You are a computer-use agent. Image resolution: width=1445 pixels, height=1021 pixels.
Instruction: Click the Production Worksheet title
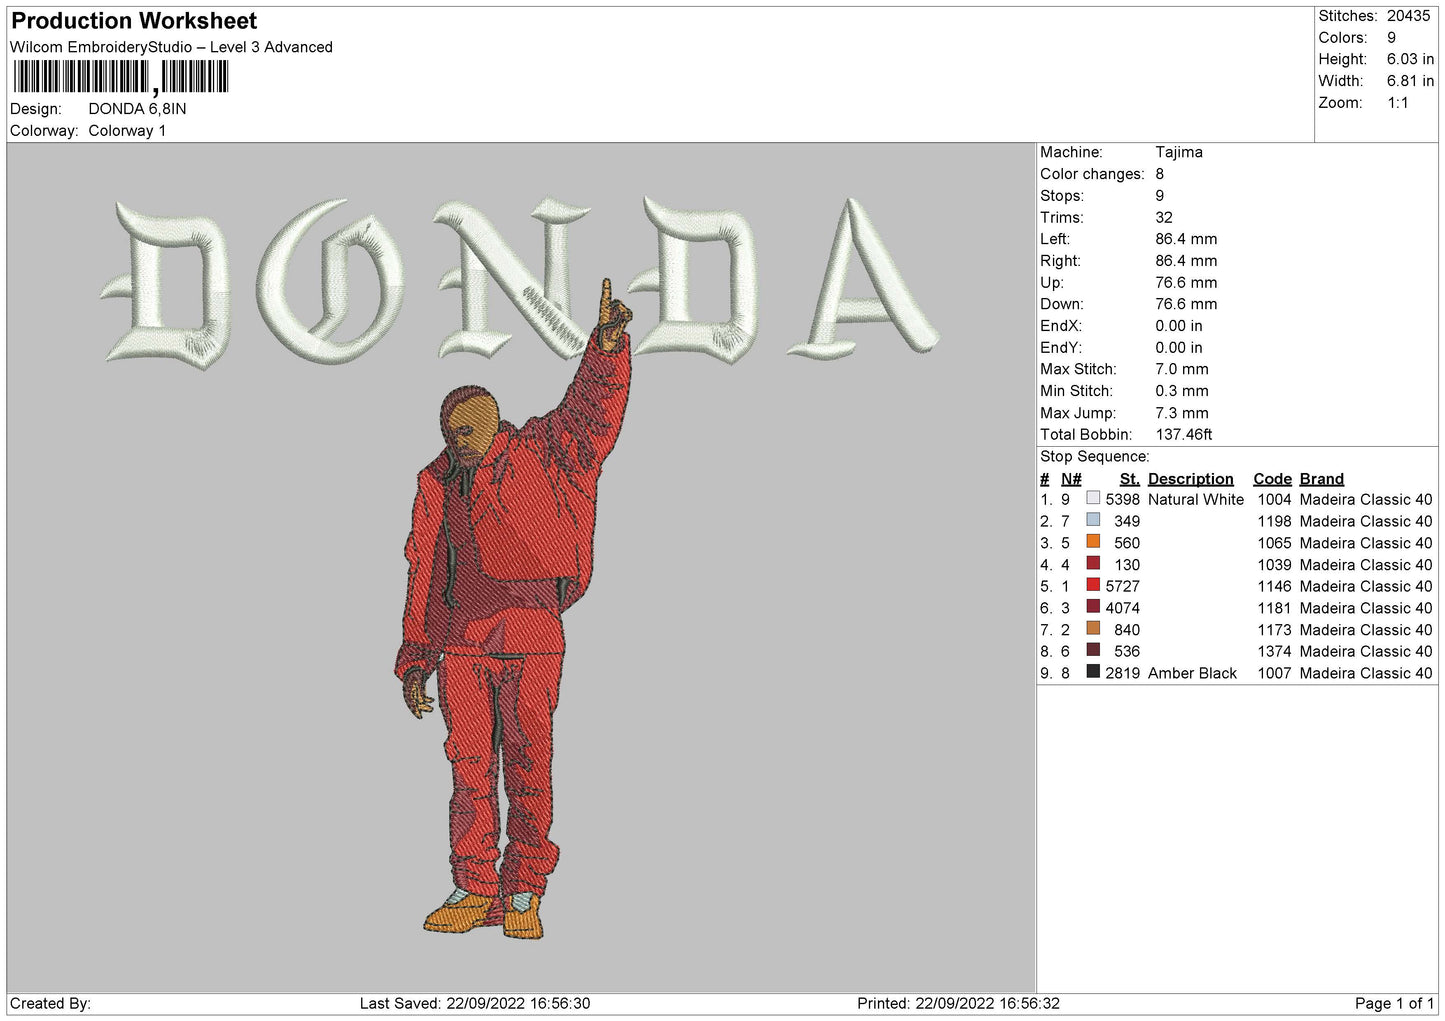pyautogui.click(x=134, y=21)
